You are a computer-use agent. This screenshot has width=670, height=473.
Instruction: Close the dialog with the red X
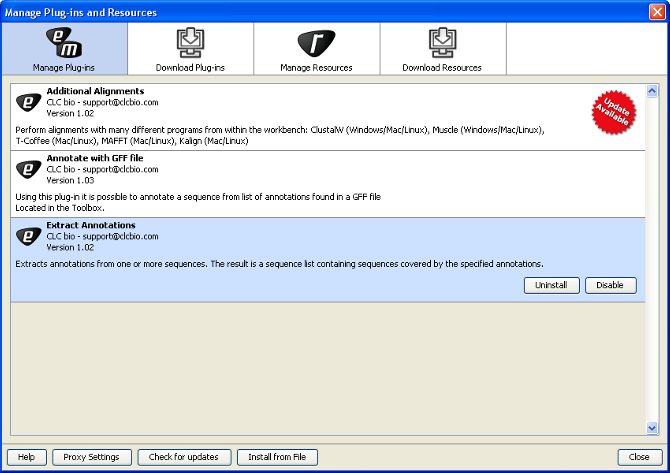[x=657, y=12]
